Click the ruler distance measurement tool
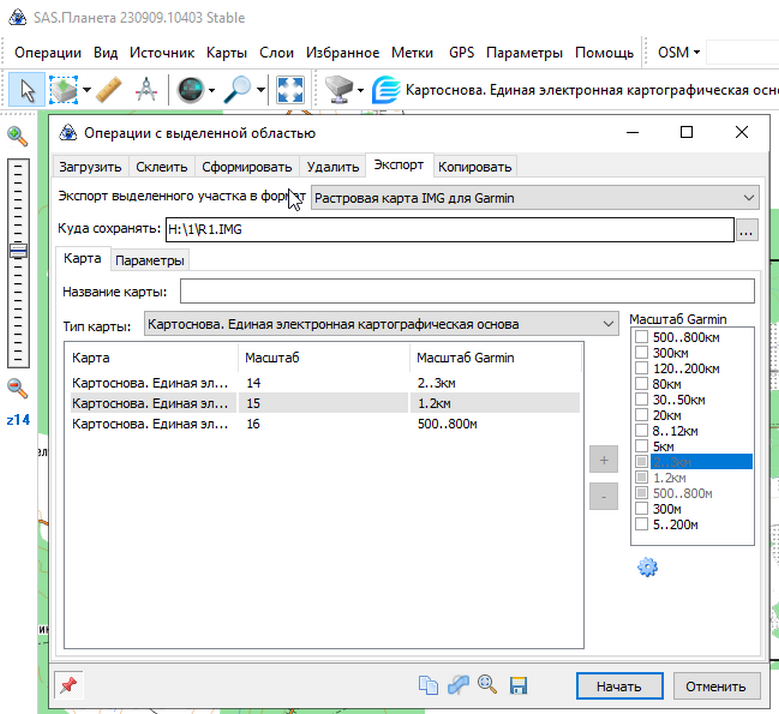The image size is (779, 714). pyautogui.click(x=108, y=90)
